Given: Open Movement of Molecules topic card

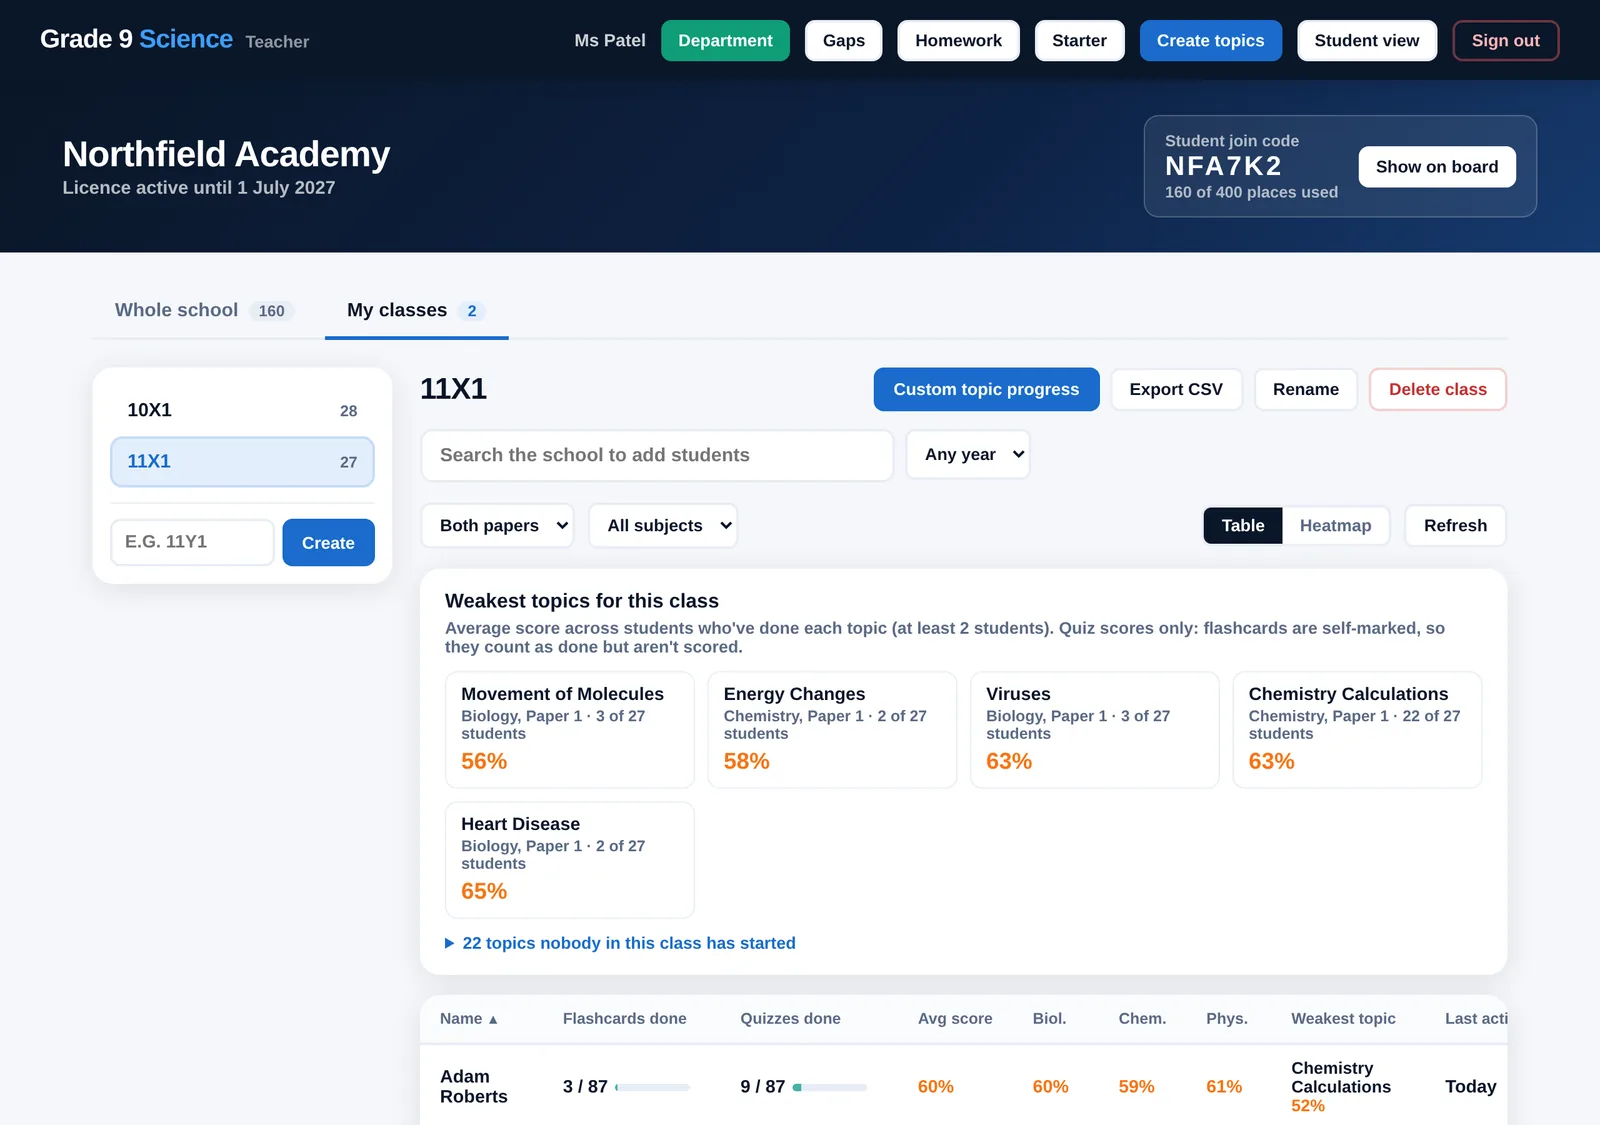Looking at the screenshot, I should [x=570, y=730].
